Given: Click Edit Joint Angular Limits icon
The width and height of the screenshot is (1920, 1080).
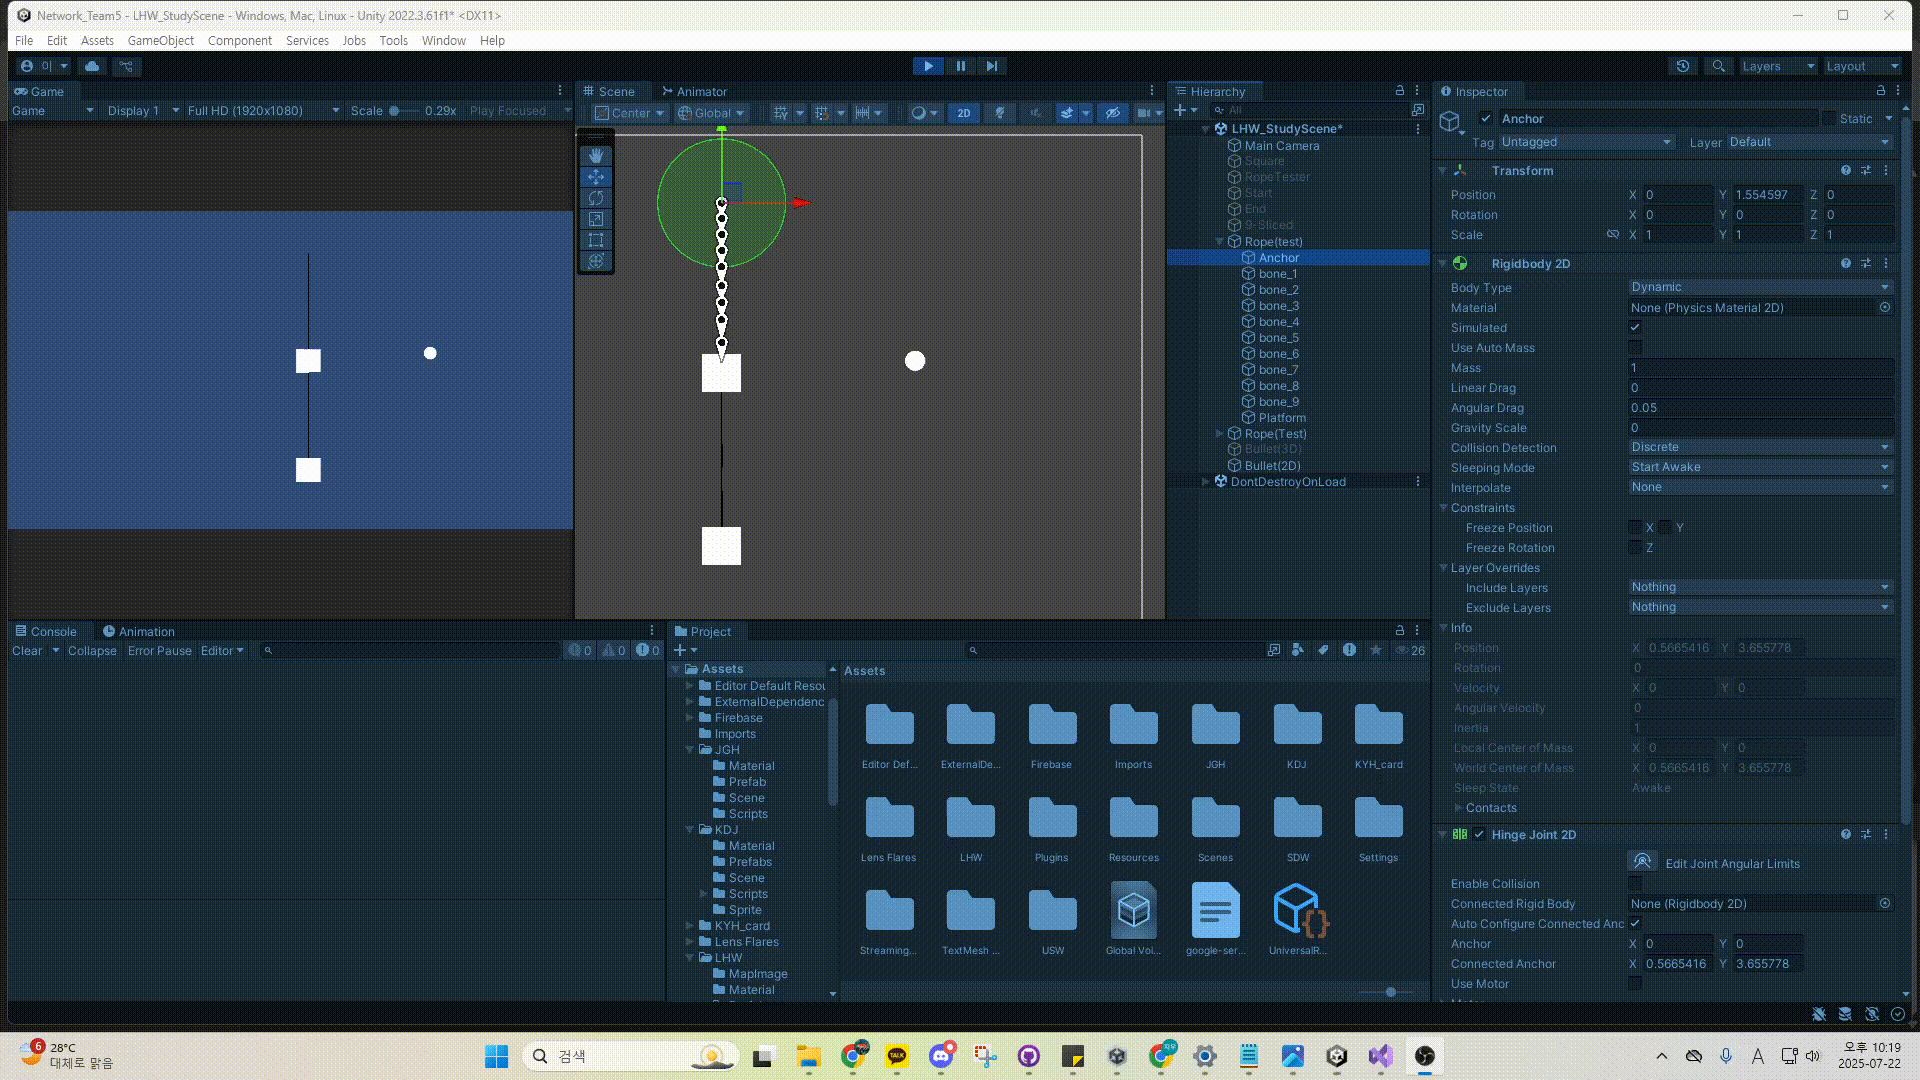Looking at the screenshot, I should [1642, 862].
